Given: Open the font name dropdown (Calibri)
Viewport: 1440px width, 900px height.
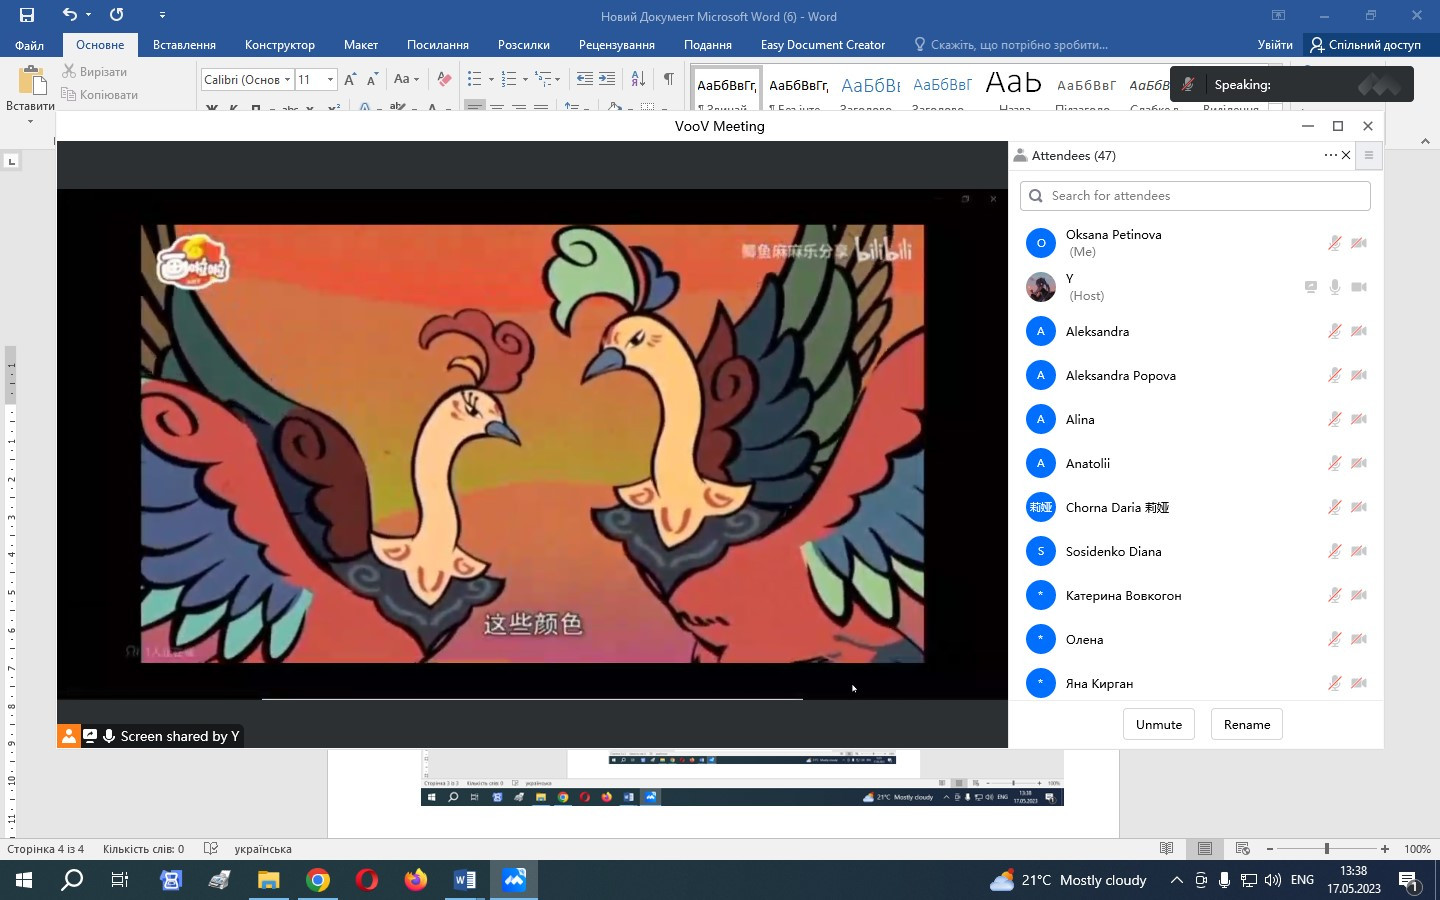Looking at the screenshot, I should click(287, 79).
